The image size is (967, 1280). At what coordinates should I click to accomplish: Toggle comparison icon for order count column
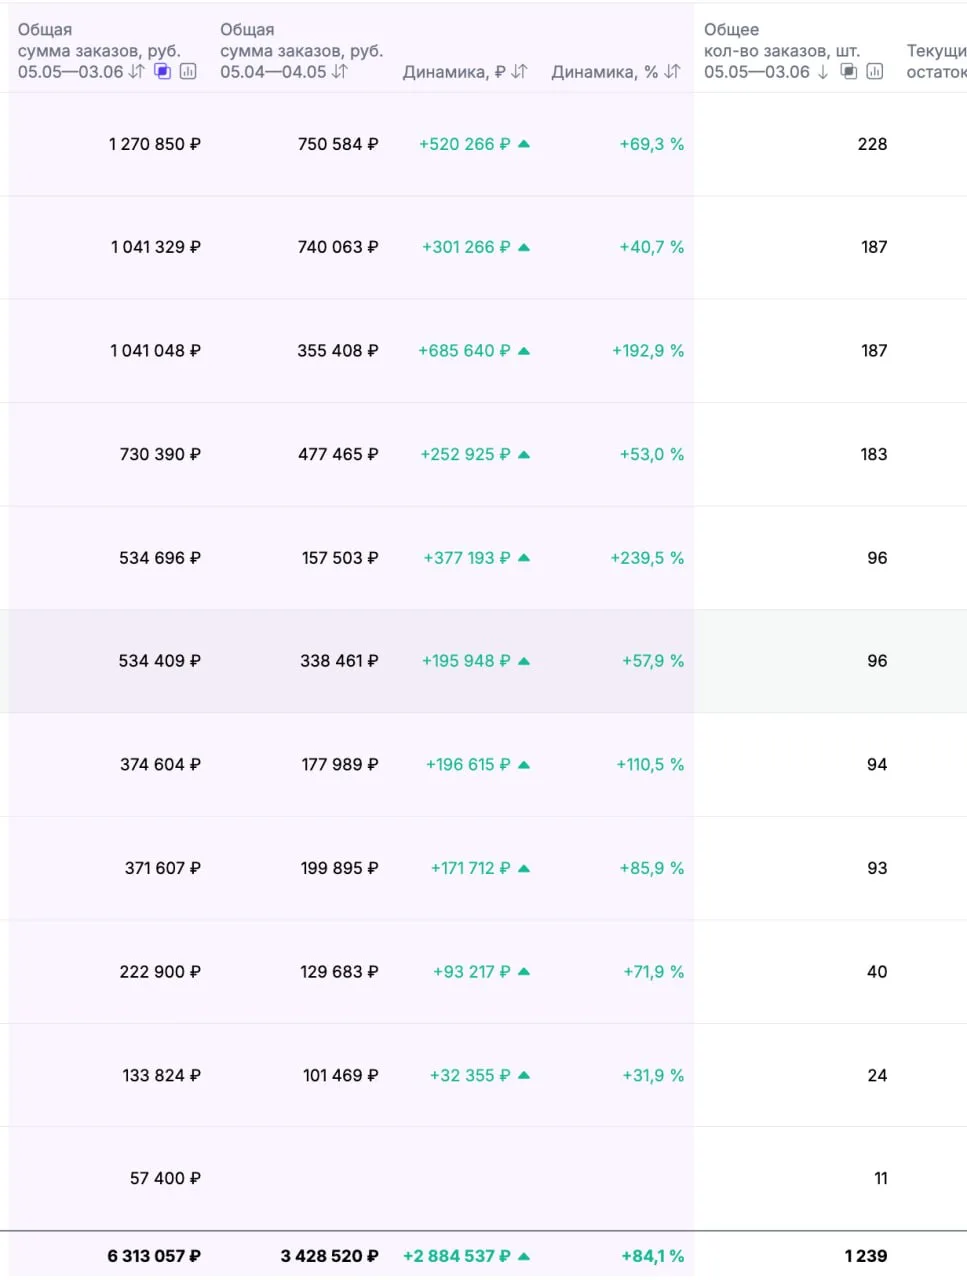(x=849, y=72)
